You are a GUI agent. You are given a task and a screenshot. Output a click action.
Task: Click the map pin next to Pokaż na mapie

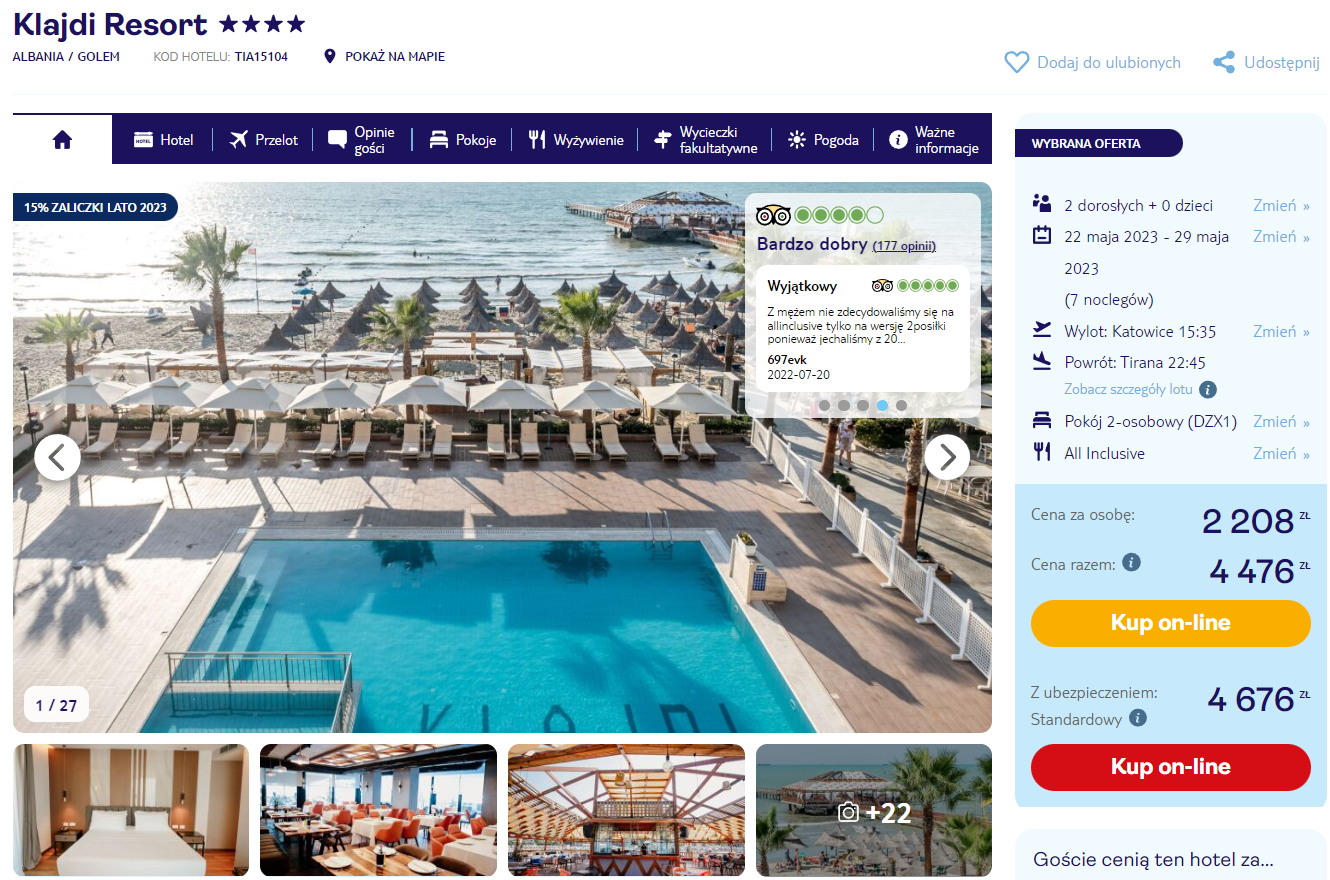click(x=330, y=57)
